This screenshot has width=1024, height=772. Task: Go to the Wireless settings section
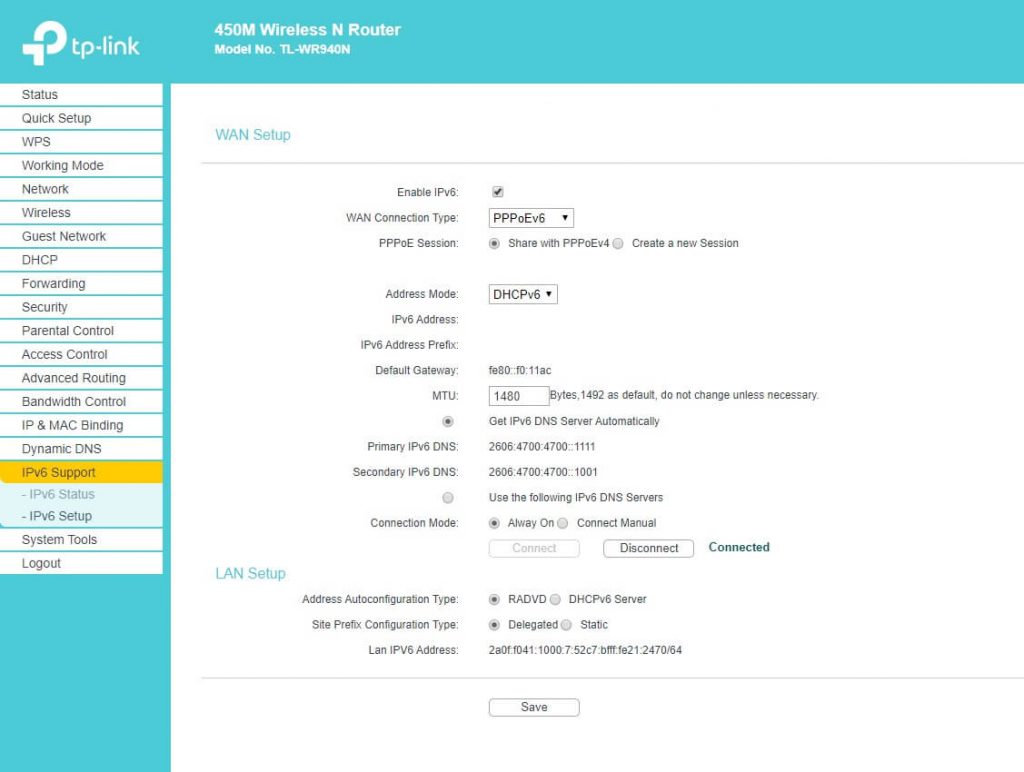click(45, 212)
